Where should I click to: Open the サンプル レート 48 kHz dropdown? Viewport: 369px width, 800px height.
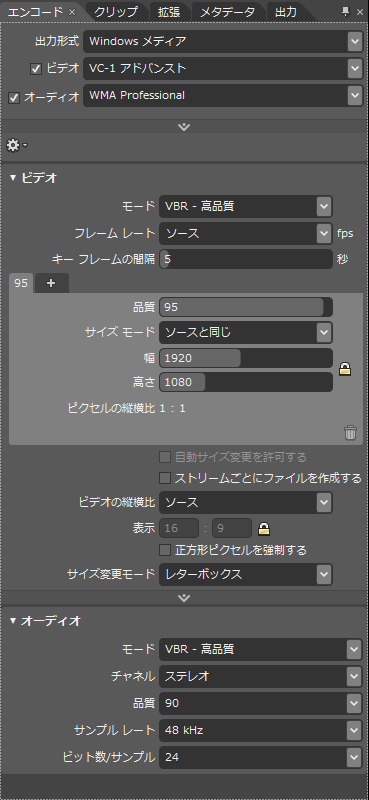pos(261,731)
